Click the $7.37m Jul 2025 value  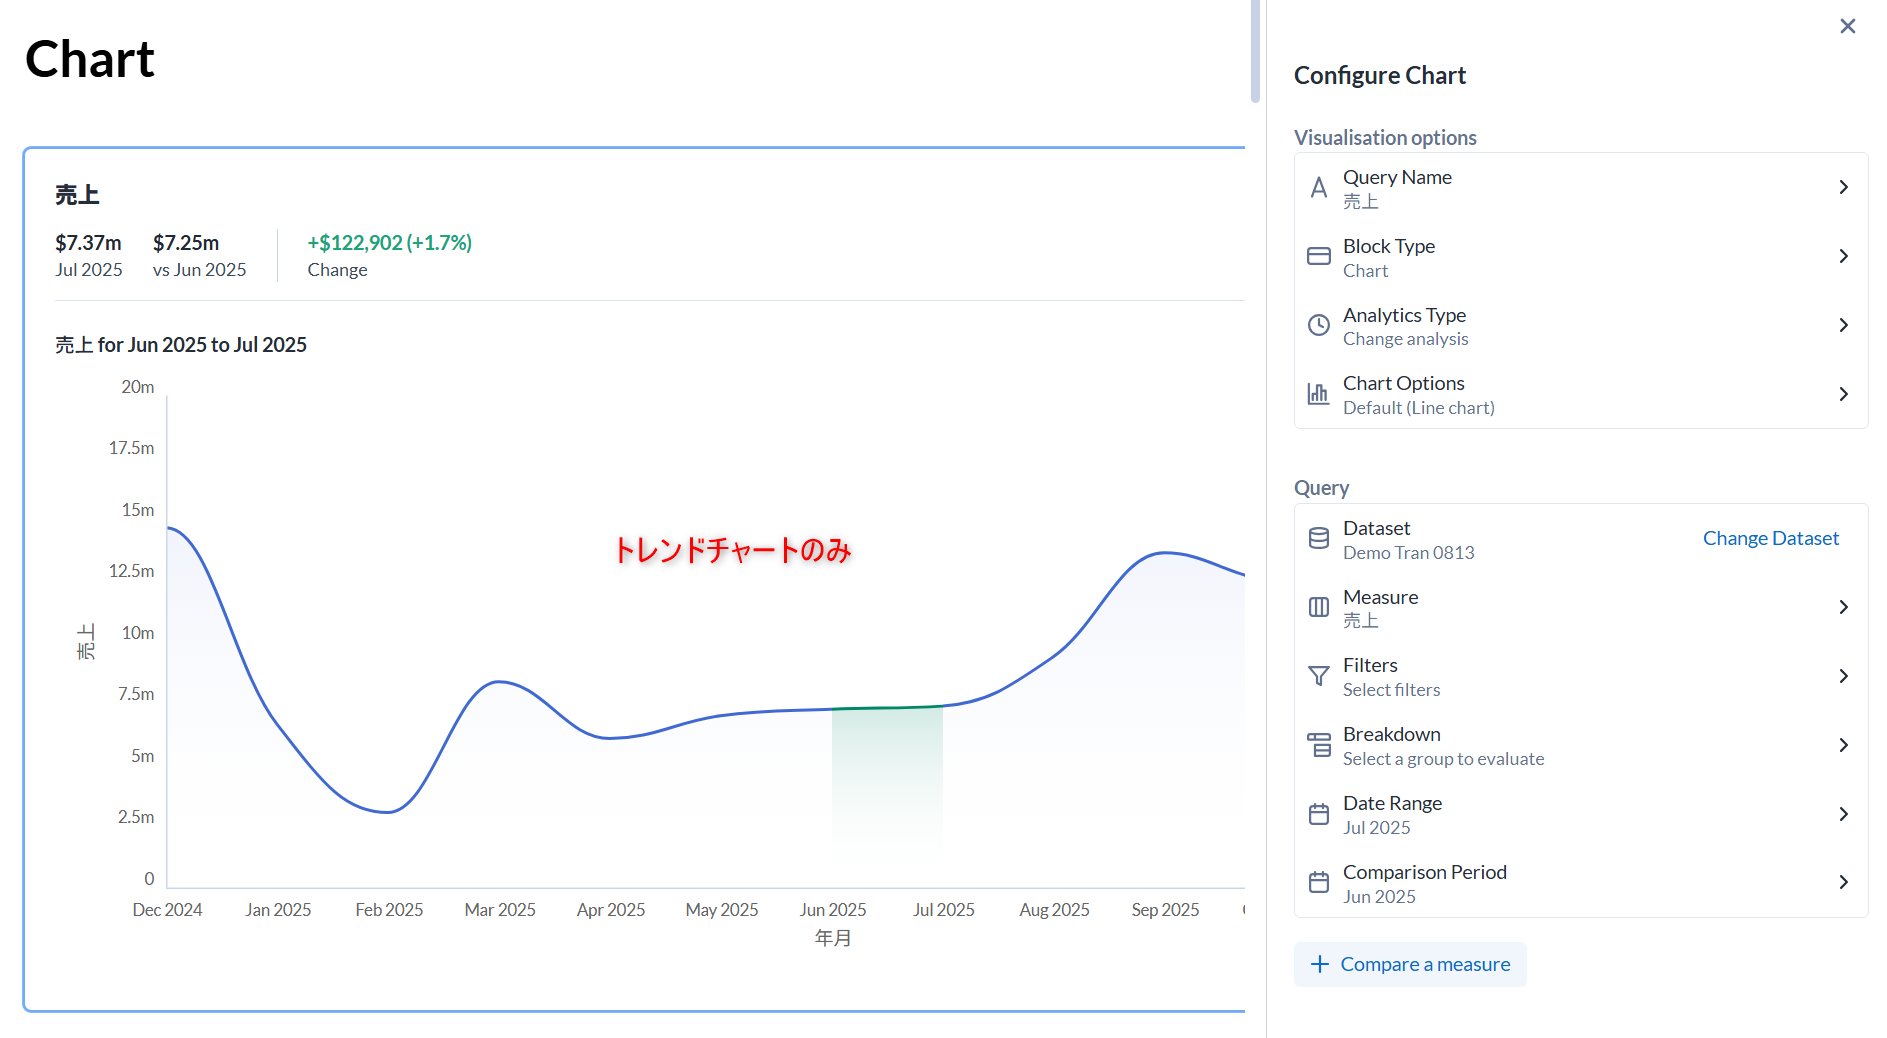[88, 243]
